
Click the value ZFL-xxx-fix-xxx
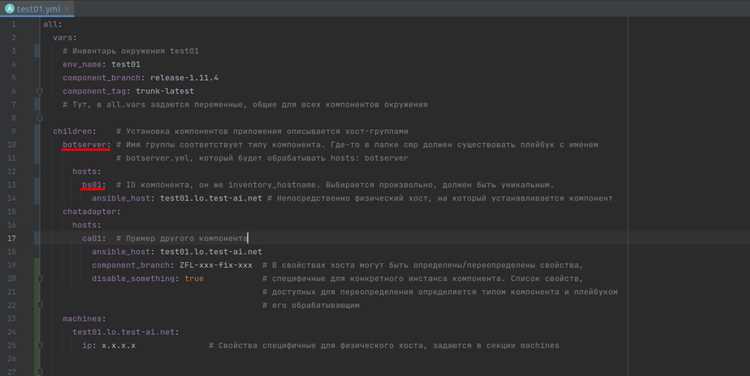[x=216, y=265]
